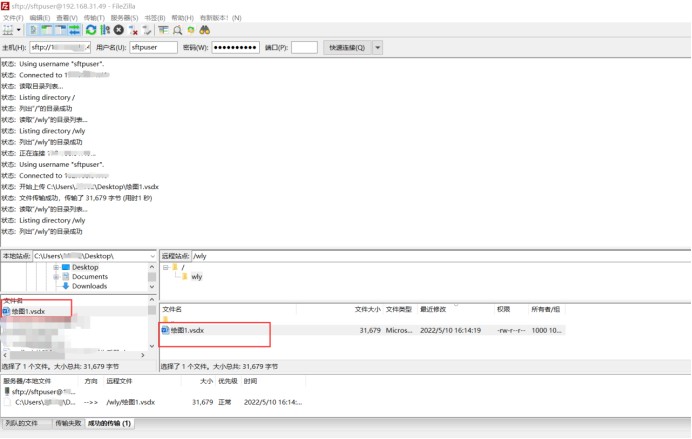
Task: Toggle the local directory tree view
Action: [46, 30]
